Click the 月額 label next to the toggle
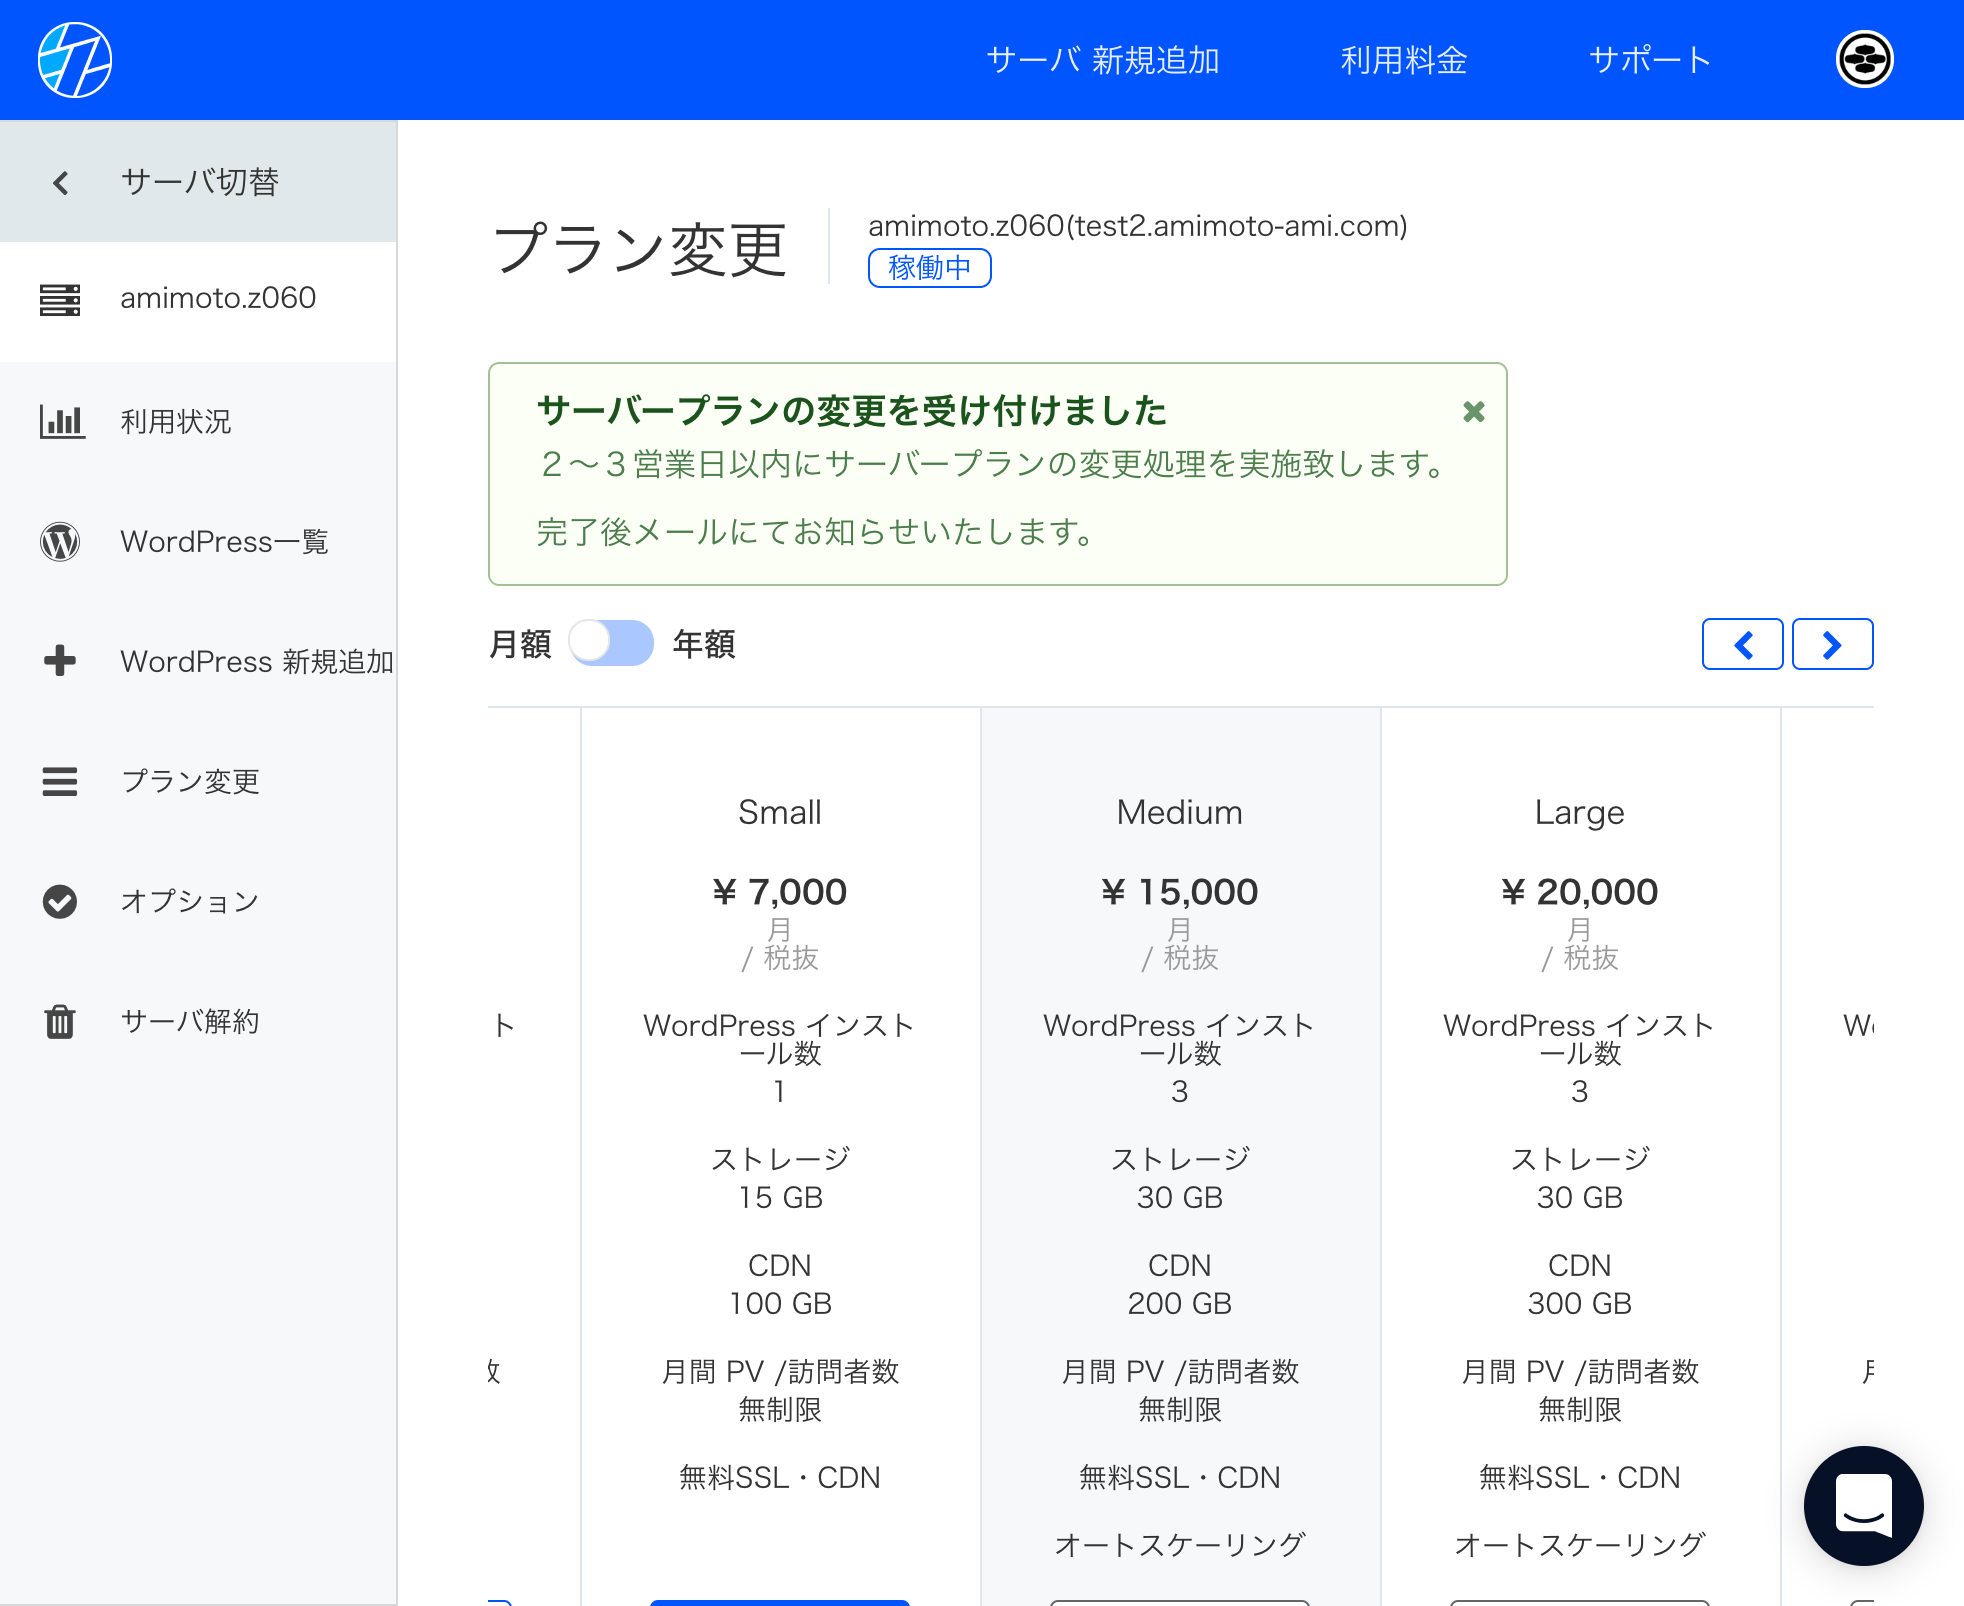Viewport: 1964px width, 1606px height. tap(520, 644)
